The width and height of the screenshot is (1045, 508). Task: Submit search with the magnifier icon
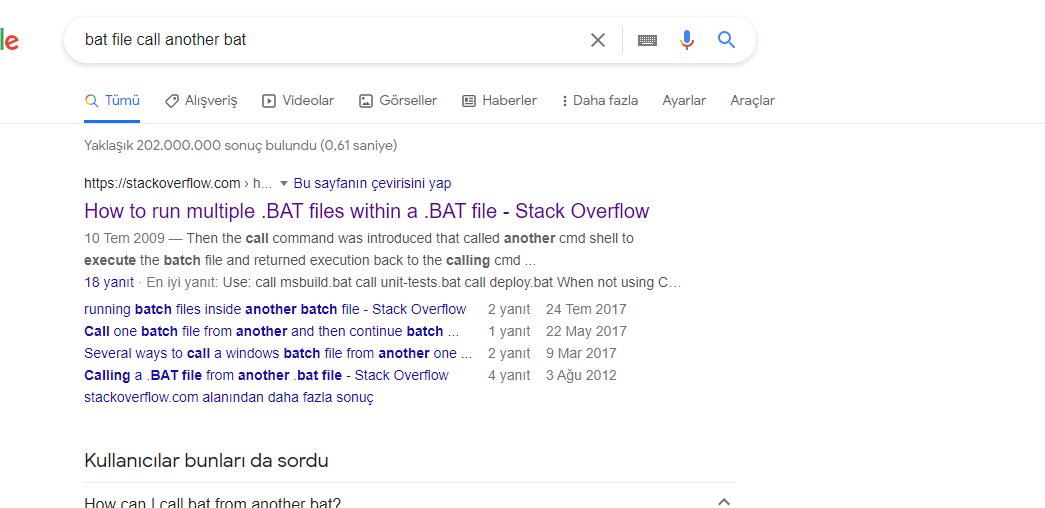click(726, 40)
